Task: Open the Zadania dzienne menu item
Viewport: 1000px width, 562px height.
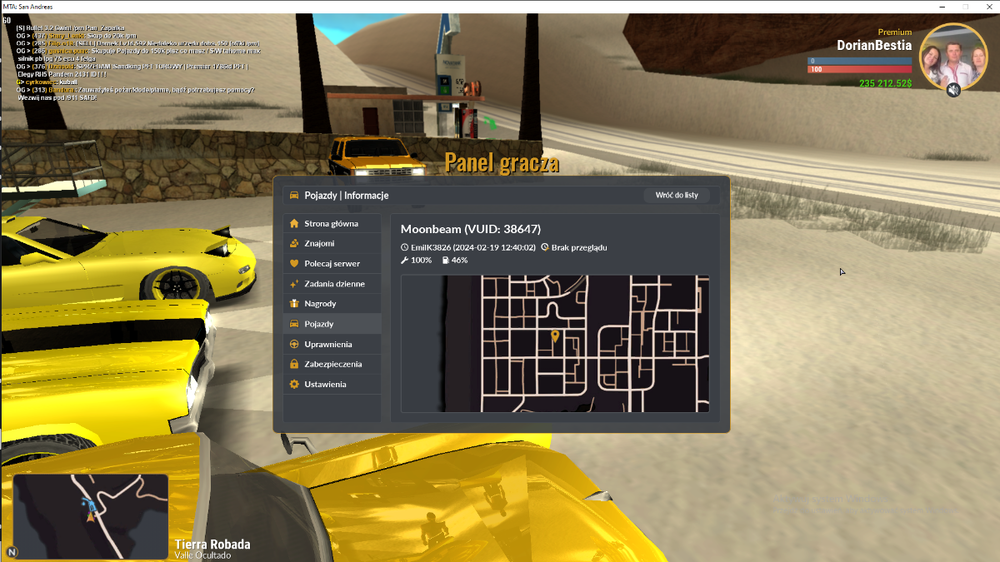Action: pos(332,283)
